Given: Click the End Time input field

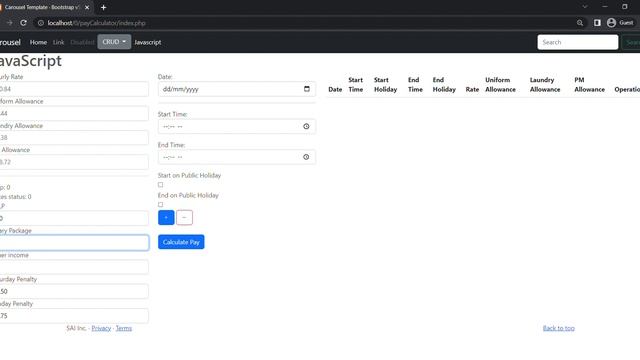Looking at the screenshot, I should pyautogui.click(x=237, y=157).
